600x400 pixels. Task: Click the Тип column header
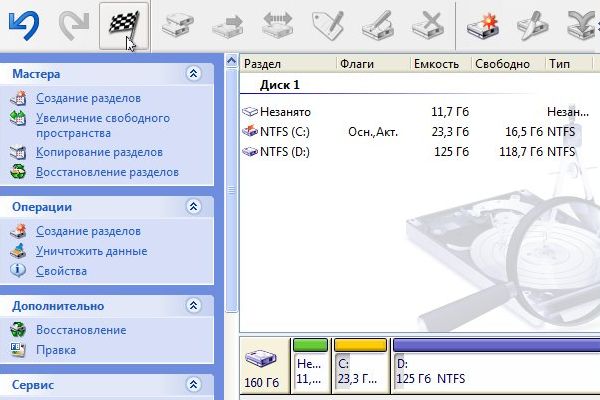[x=569, y=64]
